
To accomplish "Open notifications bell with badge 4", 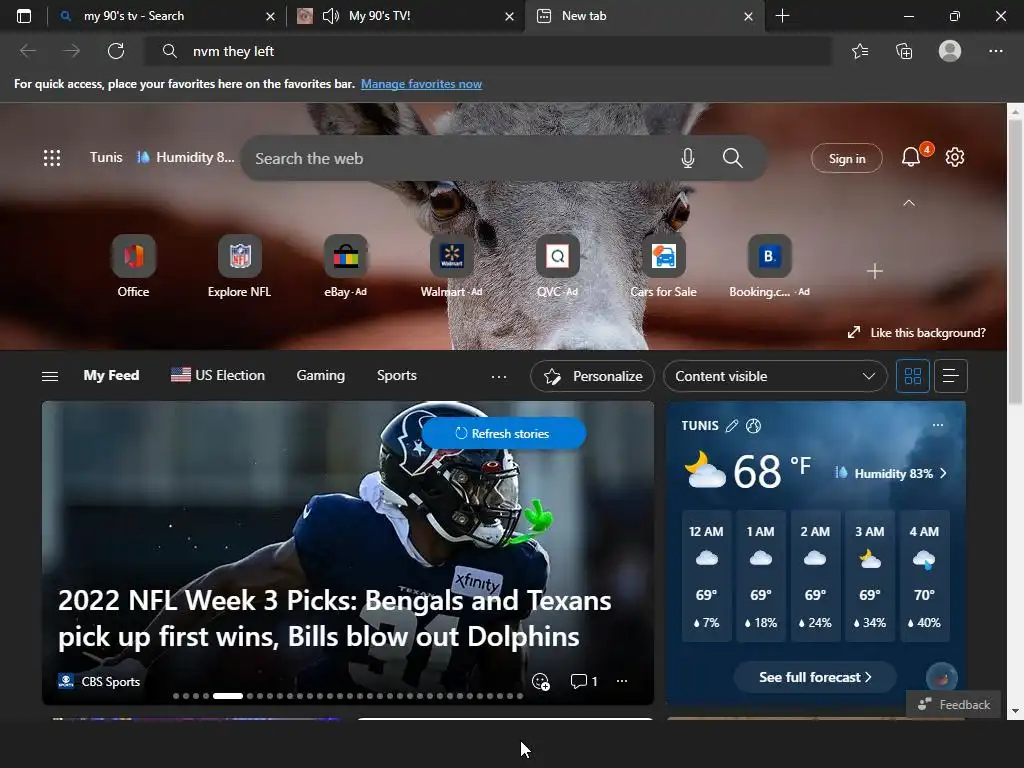I will (911, 157).
